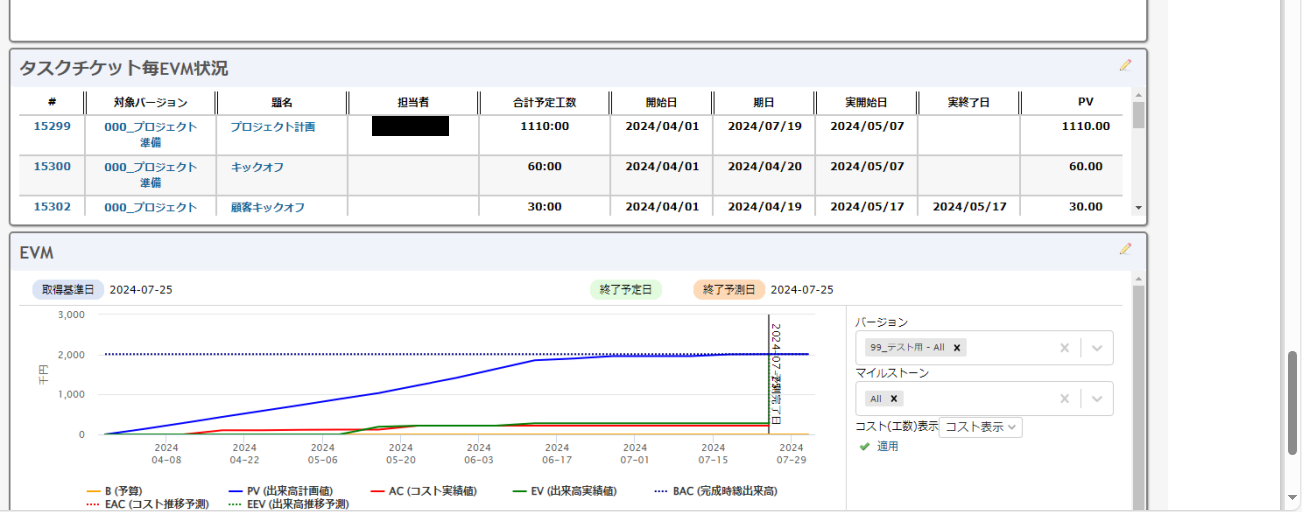This screenshot has height=512, width=1302.
Task: Open the バージョン dropdown chevron
Action: tap(1097, 348)
